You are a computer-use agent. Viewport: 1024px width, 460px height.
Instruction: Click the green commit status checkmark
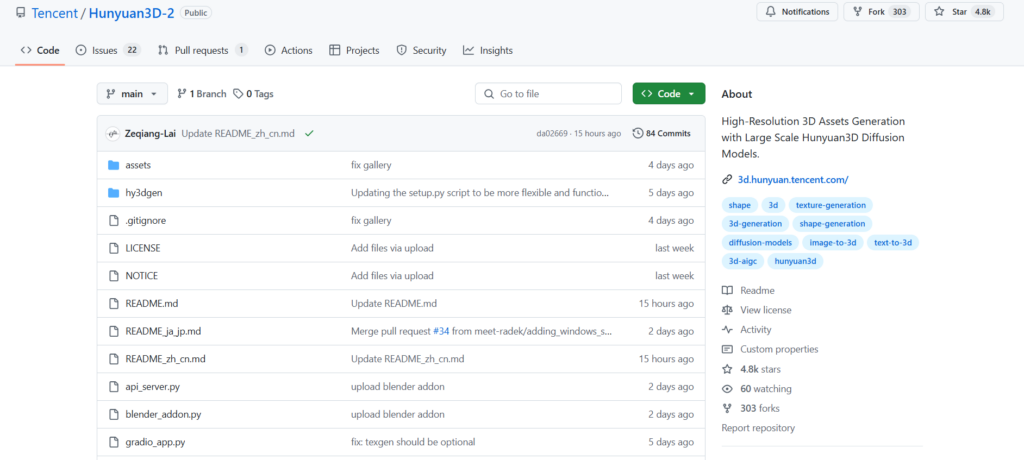[x=310, y=133]
